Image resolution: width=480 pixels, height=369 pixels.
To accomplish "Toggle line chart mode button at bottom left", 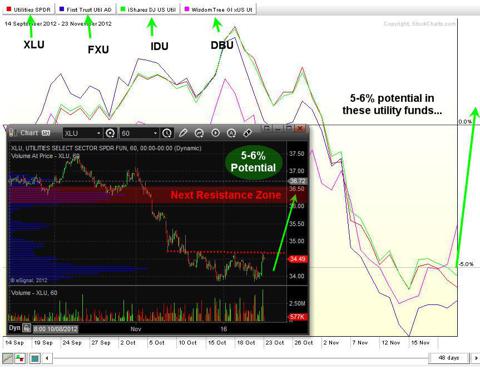I will point(7,359).
